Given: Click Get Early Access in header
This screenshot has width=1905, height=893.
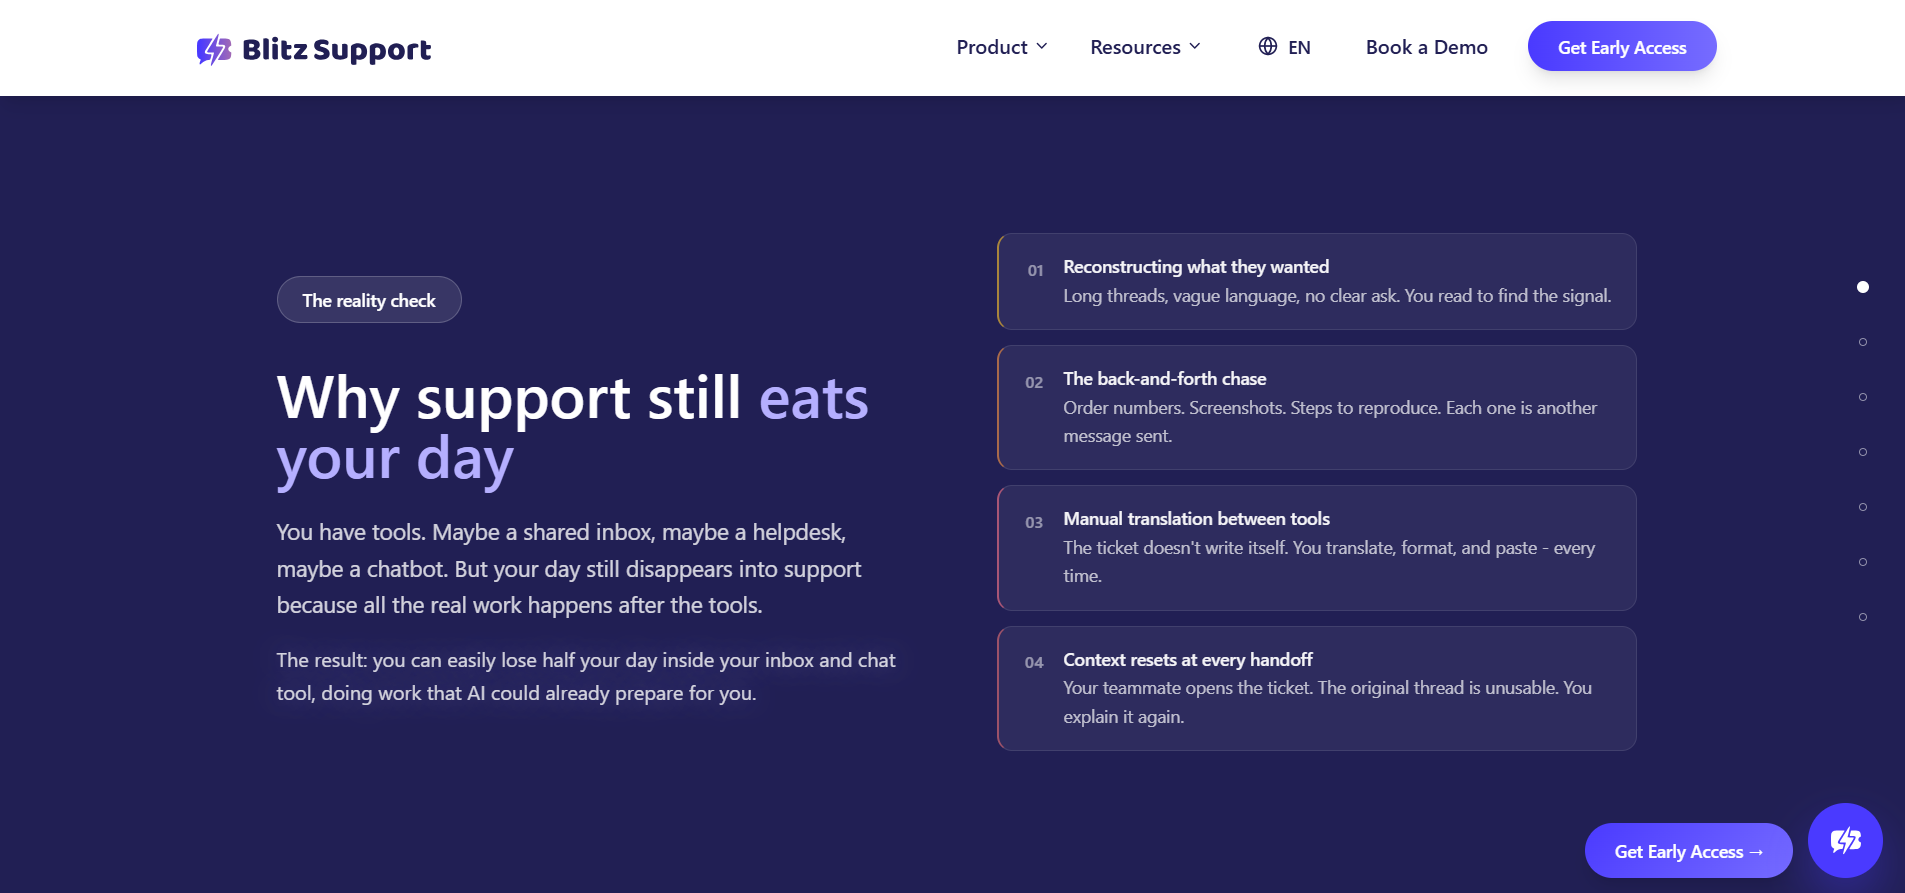Looking at the screenshot, I should pyautogui.click(x=1622, y=47).
